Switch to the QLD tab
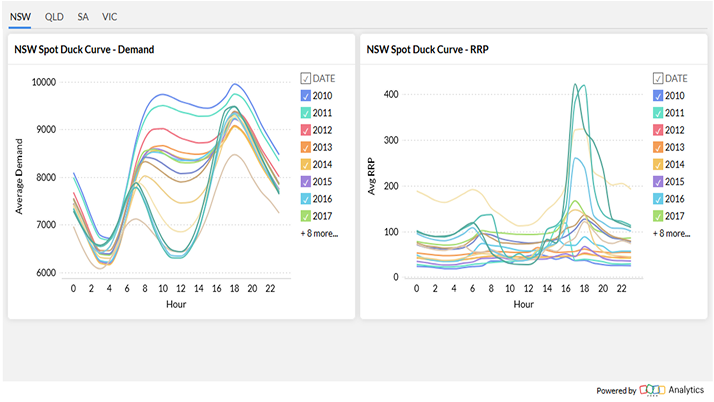The height and width of the screenshot is (402, 714). (53, 17)
